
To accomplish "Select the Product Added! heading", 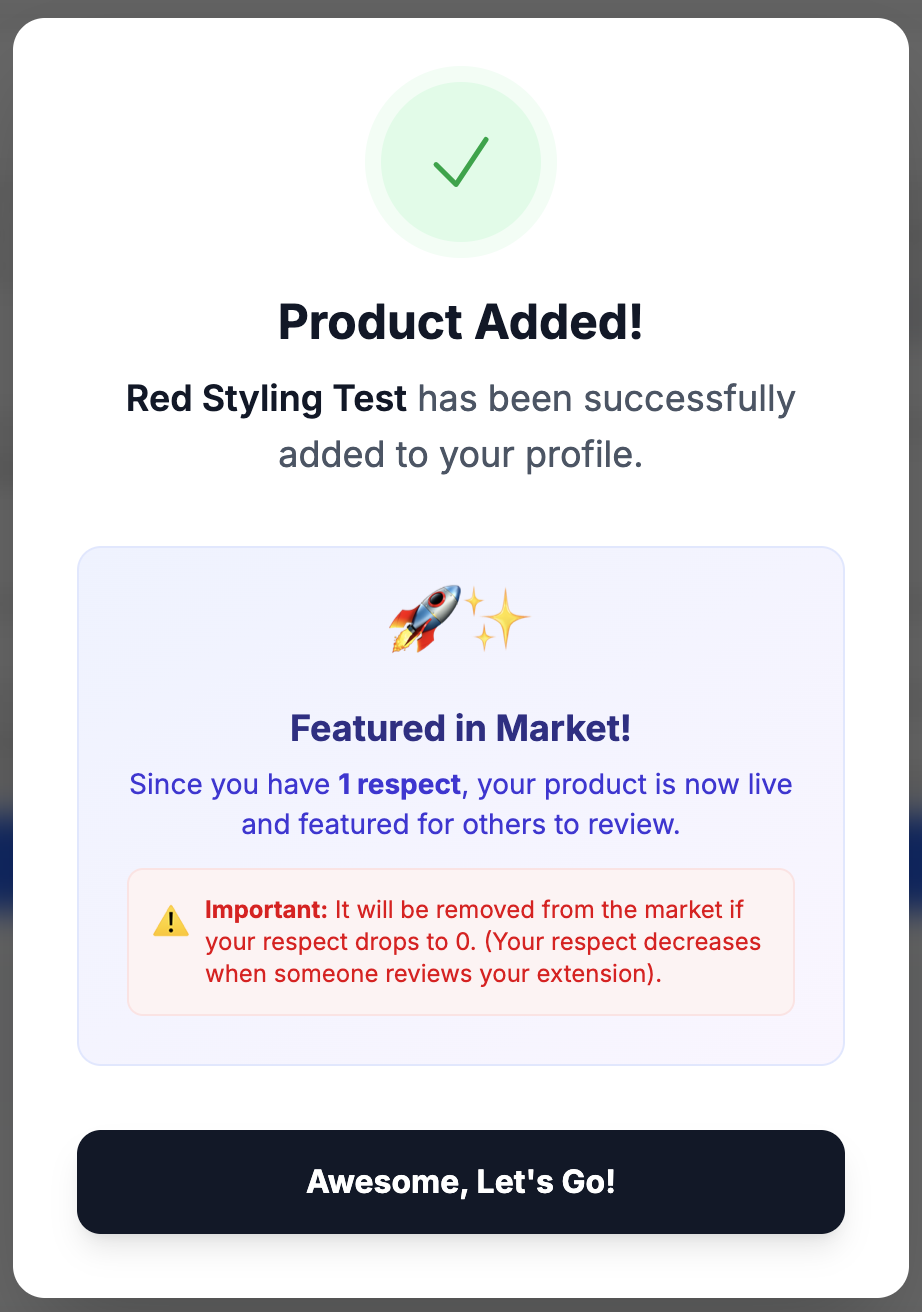I will 460,322.
